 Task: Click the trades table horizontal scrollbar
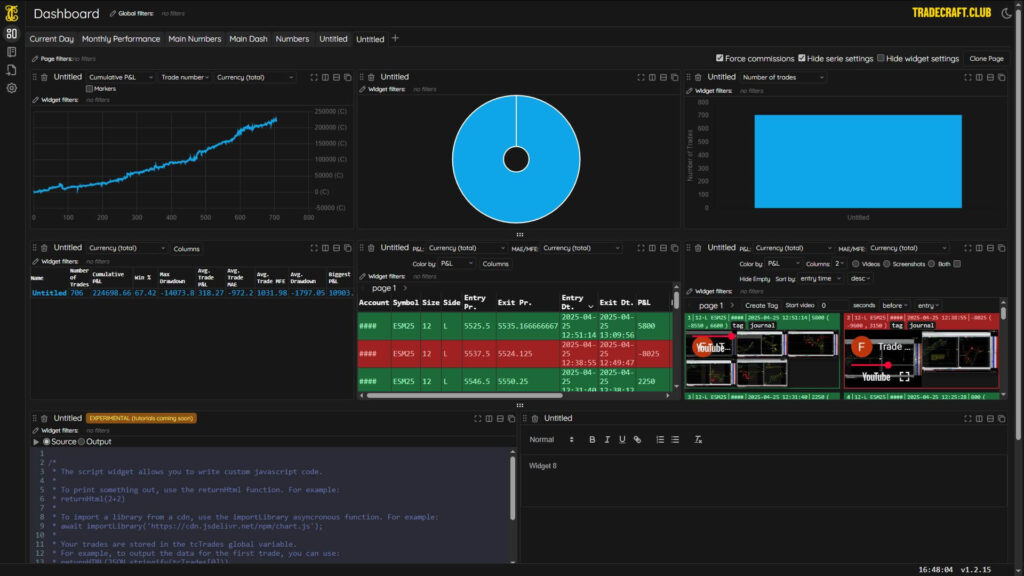click(464, 395)
